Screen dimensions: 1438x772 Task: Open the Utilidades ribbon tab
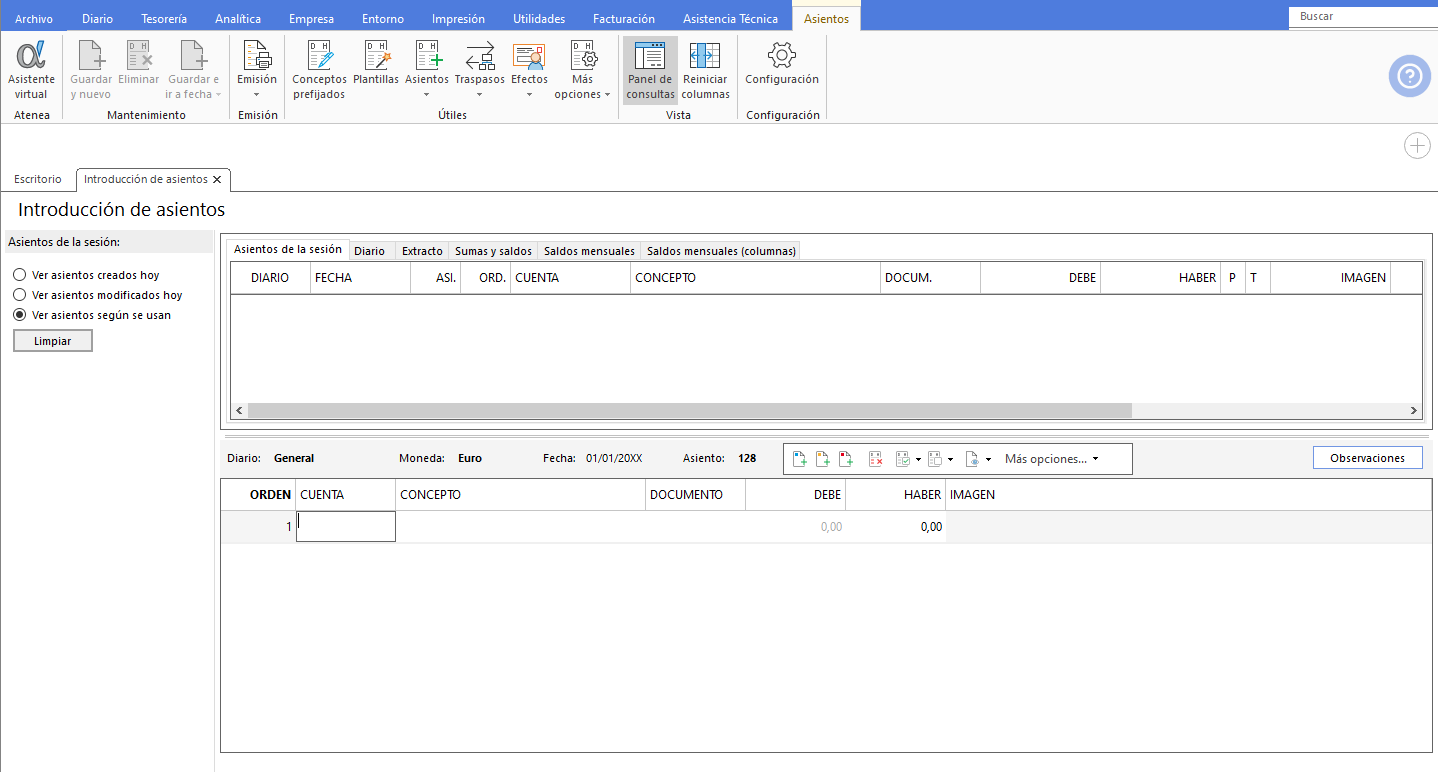539,18
